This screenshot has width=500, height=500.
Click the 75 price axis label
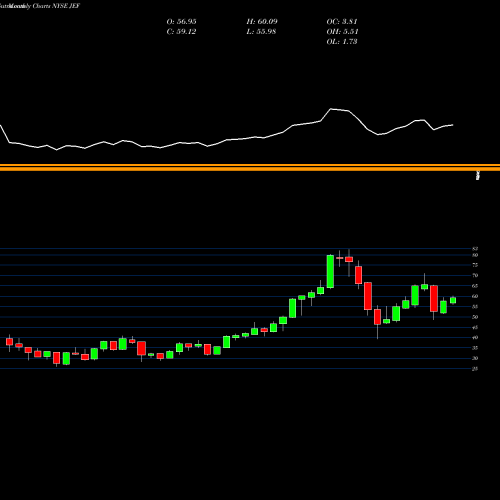475,265
